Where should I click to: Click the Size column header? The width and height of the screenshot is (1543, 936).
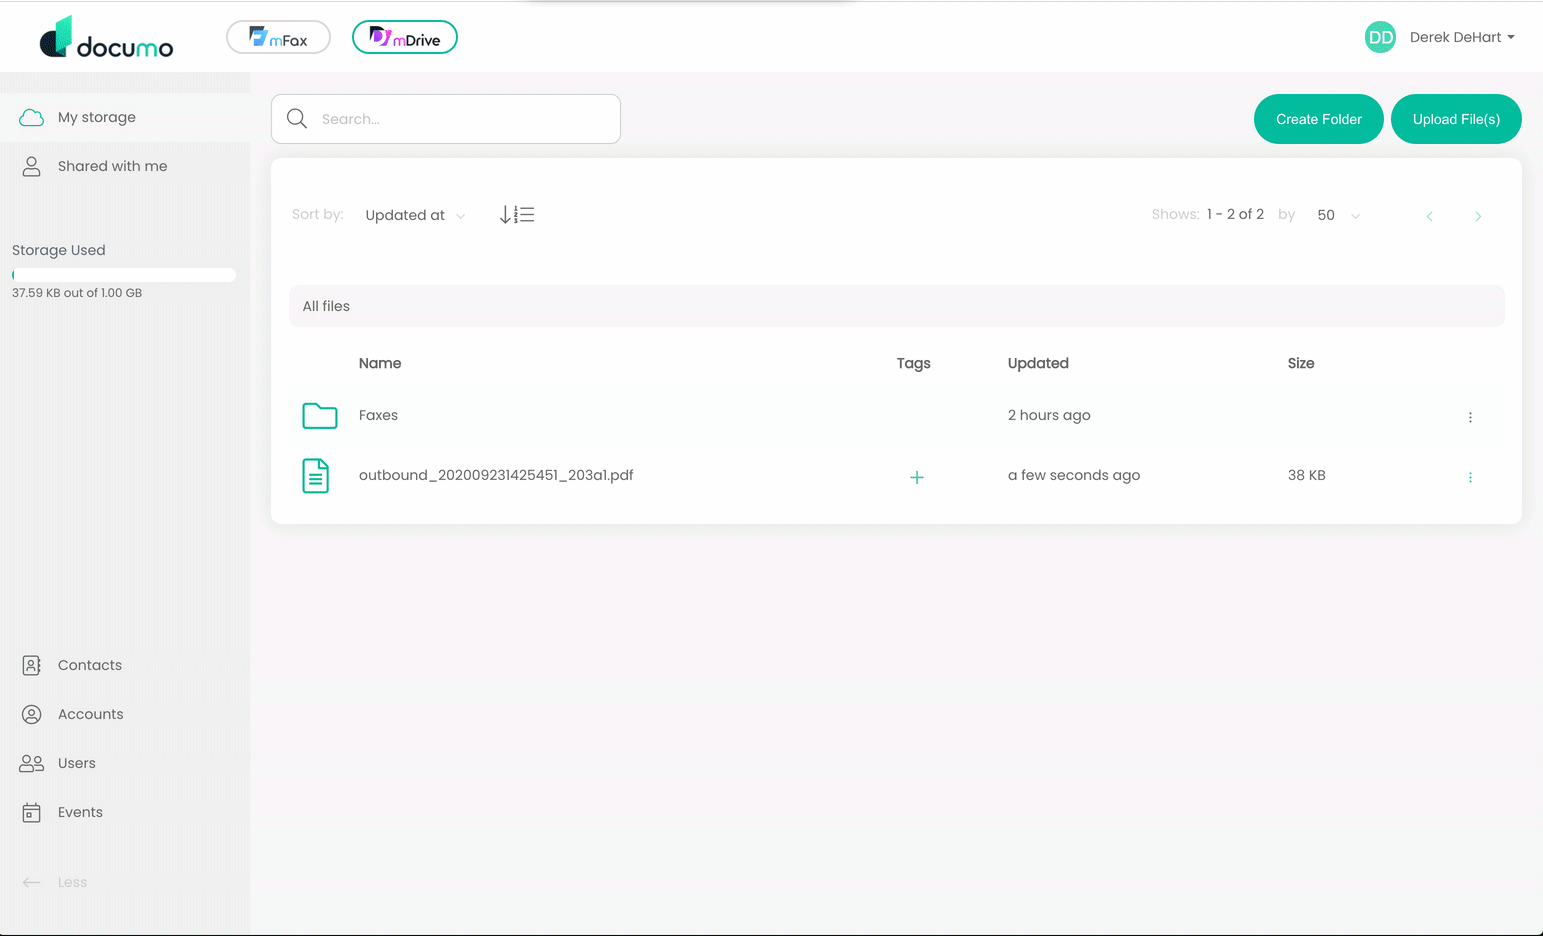click(1301, 363)
